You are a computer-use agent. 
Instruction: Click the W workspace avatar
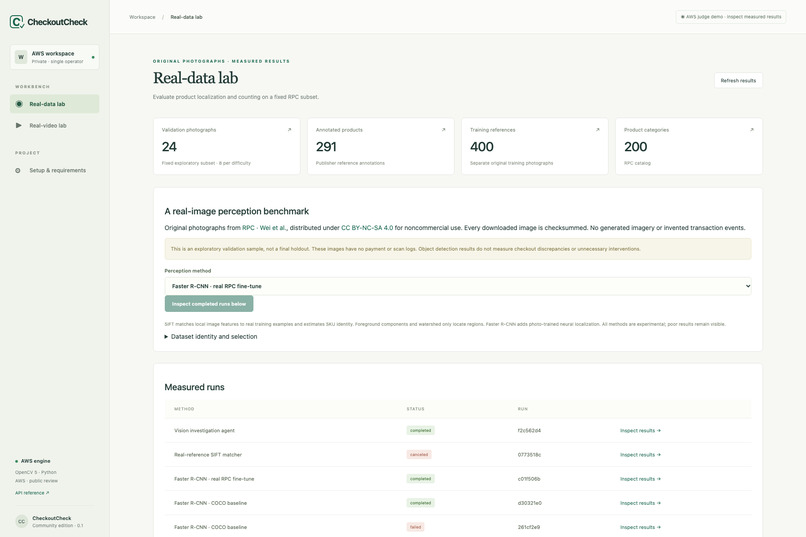pos(21,57)
